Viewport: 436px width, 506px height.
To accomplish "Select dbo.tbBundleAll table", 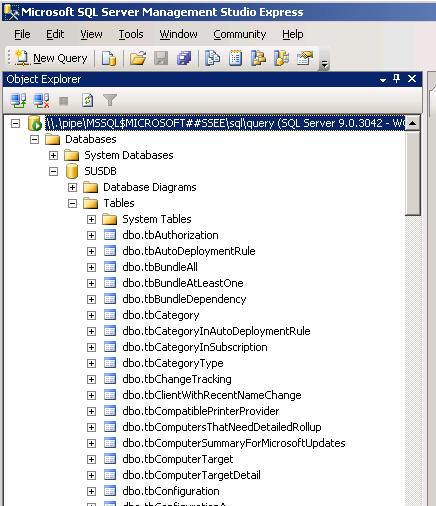I will pyautogui.click(x=160, y=267).
